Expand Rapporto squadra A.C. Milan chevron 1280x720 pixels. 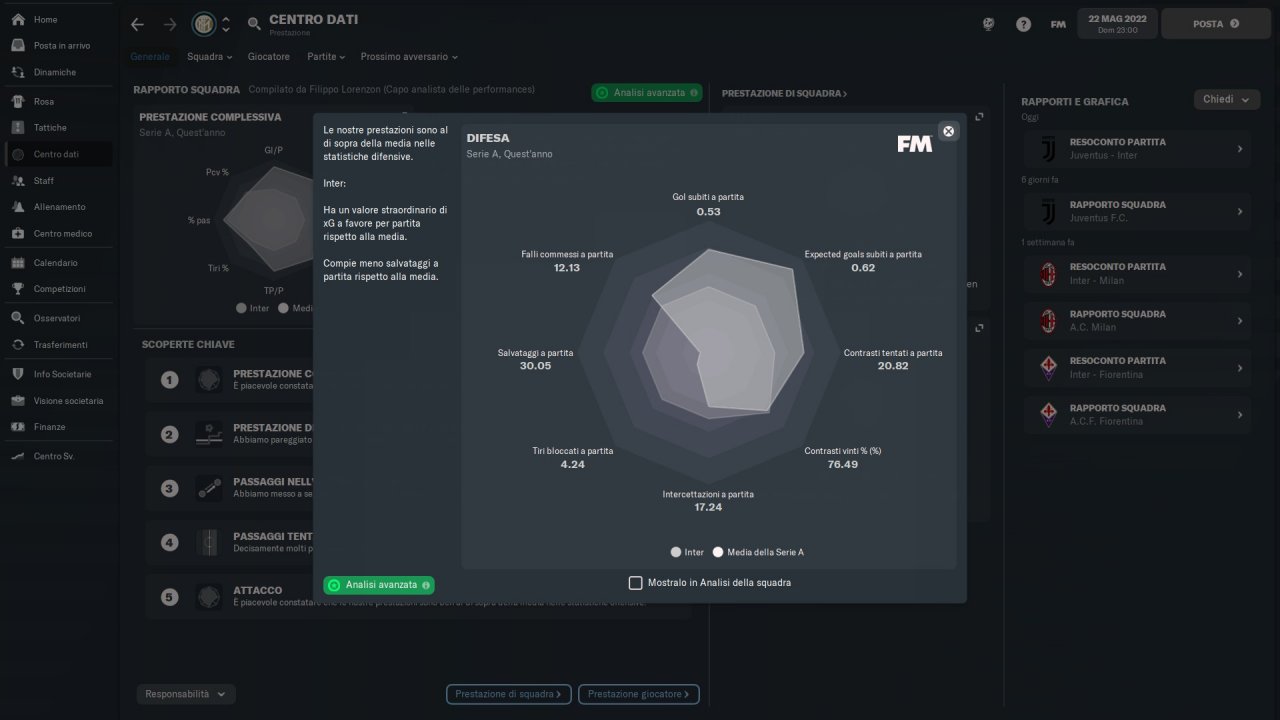(x=1240, y=321)
